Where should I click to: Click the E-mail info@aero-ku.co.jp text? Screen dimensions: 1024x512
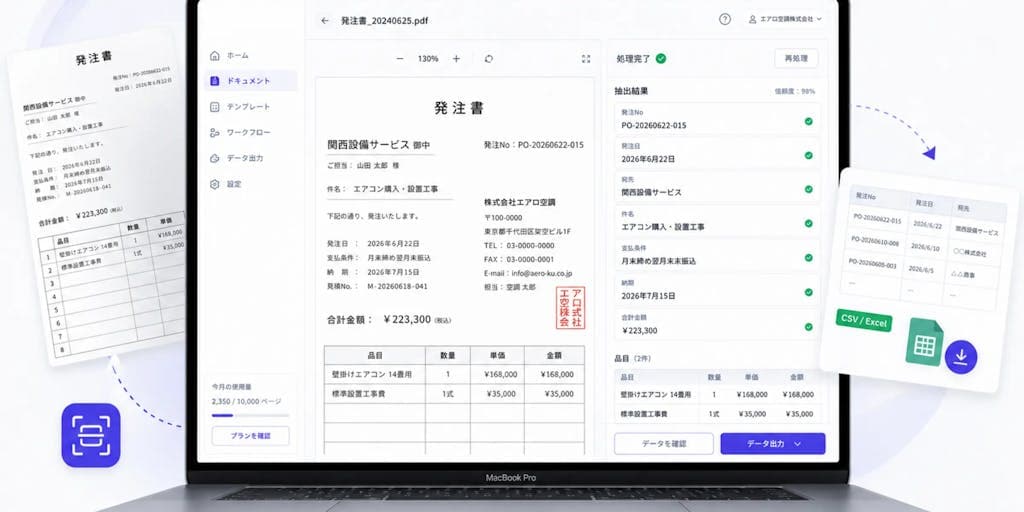(x=528, y=274)
